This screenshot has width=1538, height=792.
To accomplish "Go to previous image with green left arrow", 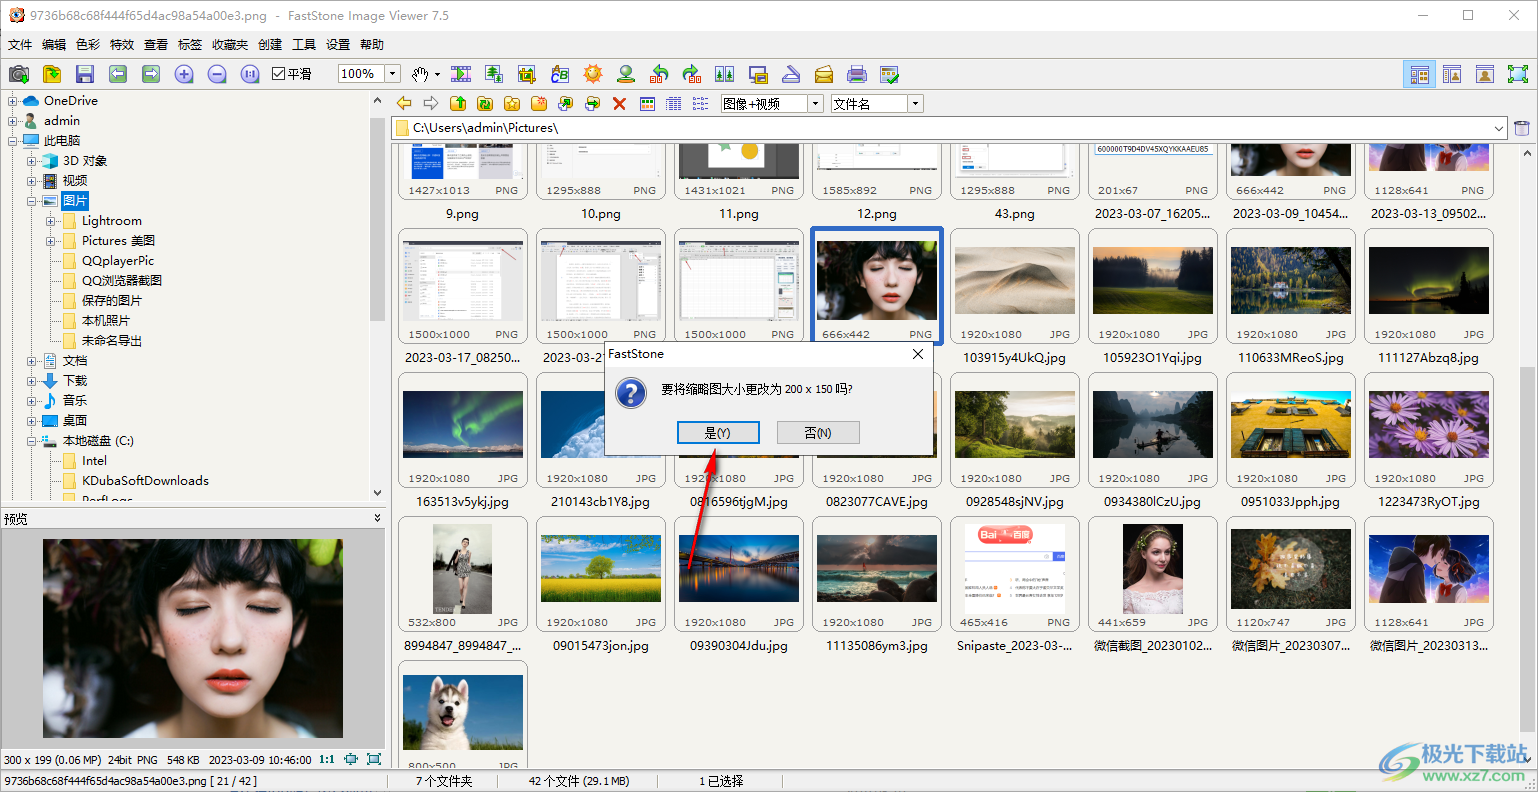I will coord(118,74).
